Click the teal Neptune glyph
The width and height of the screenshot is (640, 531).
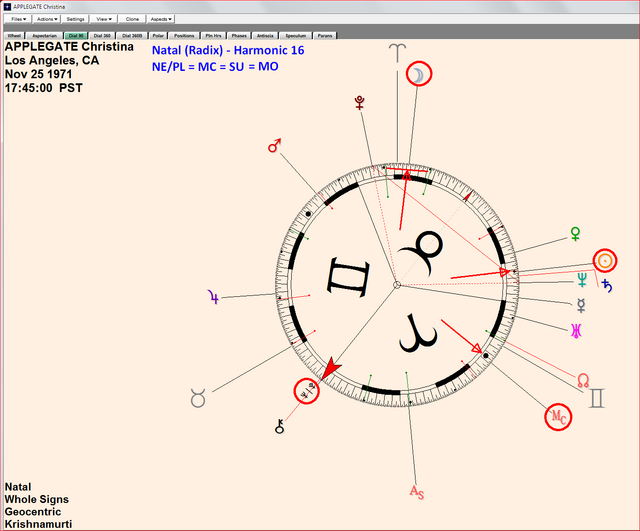coord(582,280)
